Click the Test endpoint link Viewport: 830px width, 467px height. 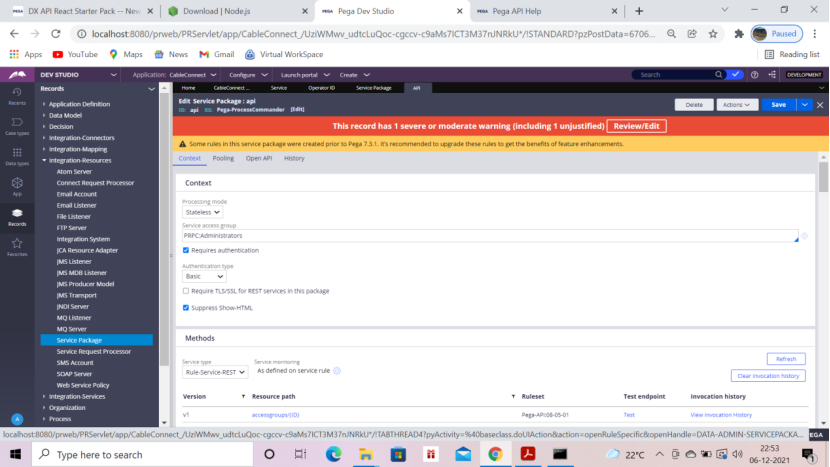point(629,415)
